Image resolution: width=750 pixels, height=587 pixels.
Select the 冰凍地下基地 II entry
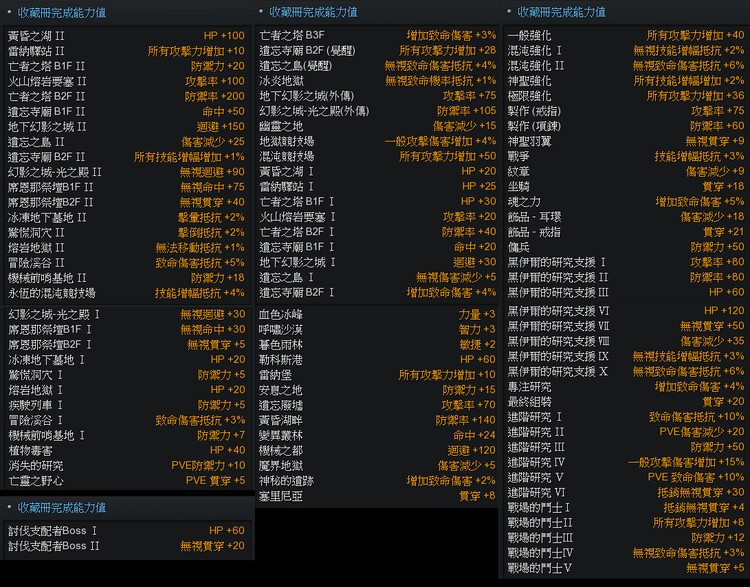(x=47, y=218)
